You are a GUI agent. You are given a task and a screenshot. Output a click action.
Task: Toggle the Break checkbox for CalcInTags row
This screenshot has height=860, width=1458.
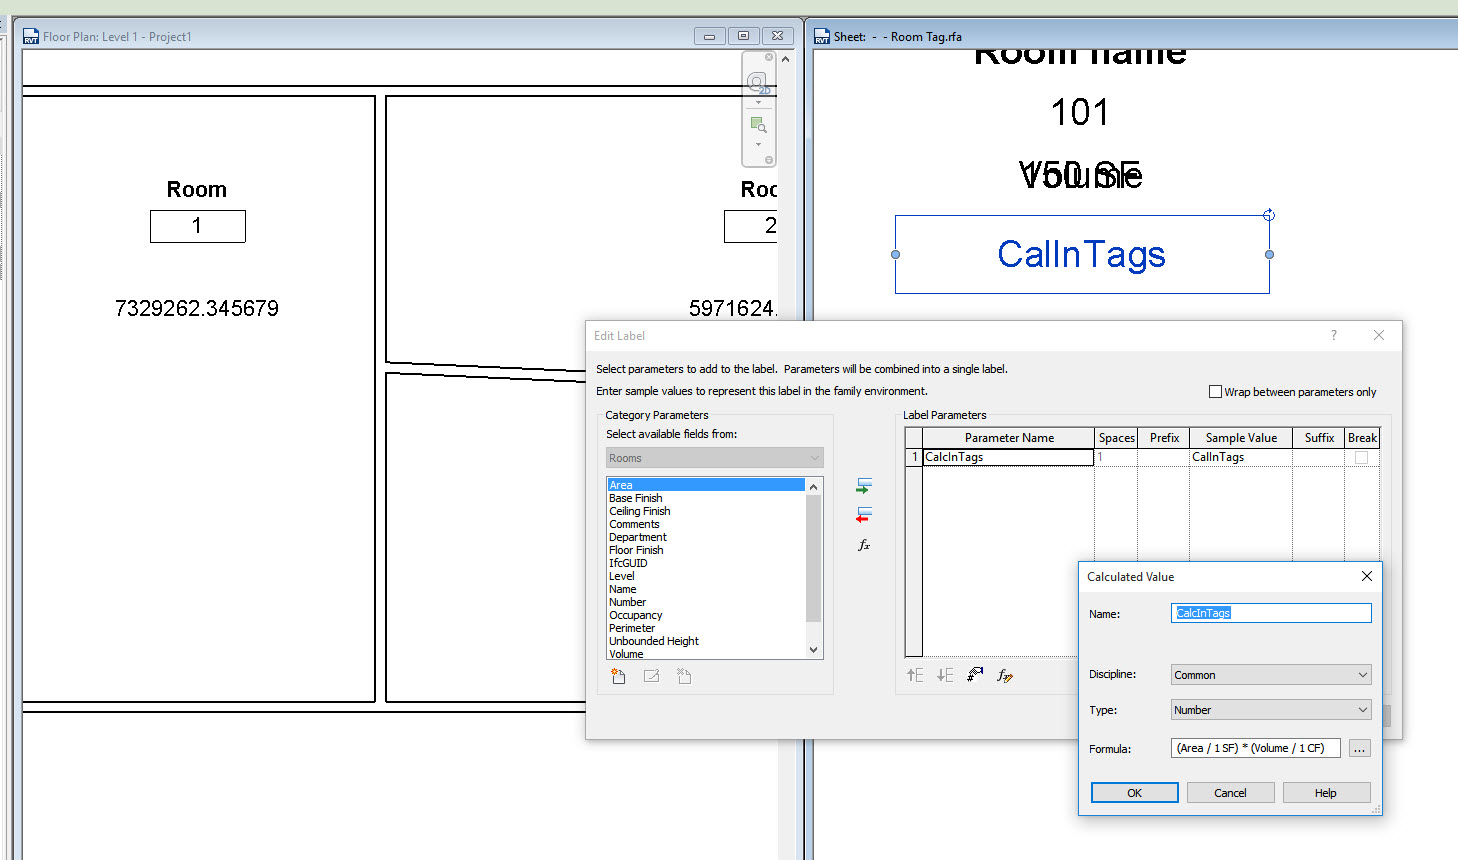[1361, 457]
